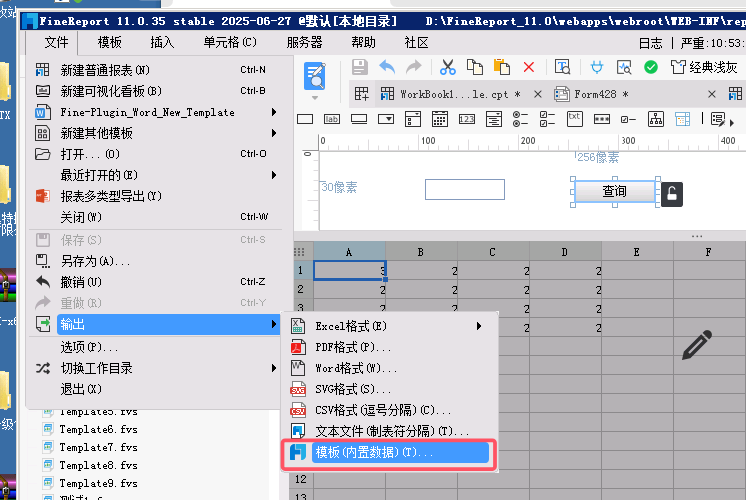Select the tree hierarchy widget icon
746x500 pixels.
[x=656, y=119]
